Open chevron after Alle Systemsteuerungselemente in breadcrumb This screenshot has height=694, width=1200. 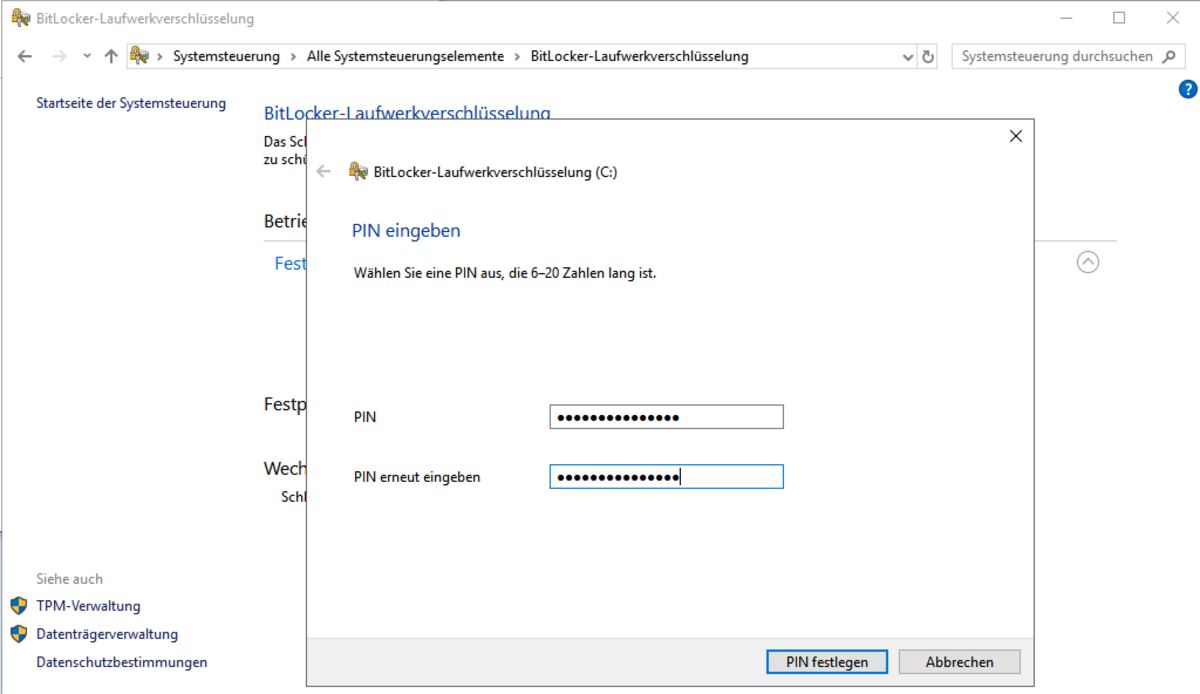coord(518,57)
